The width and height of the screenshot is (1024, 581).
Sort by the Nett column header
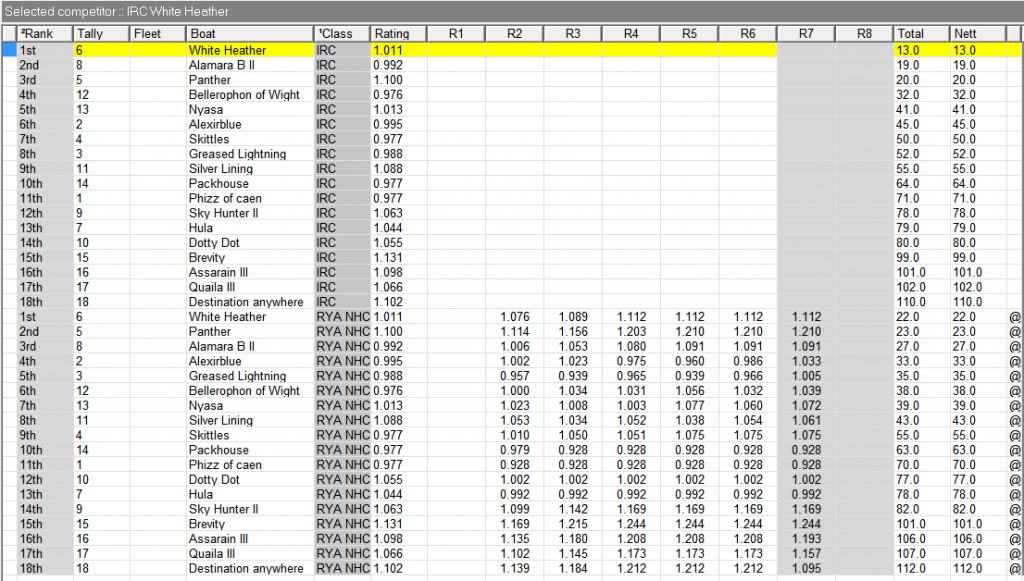point(977,34)
